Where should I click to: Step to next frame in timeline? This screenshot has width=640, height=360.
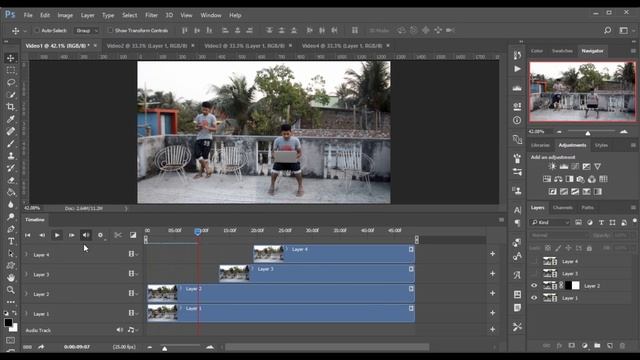[71, 235]
